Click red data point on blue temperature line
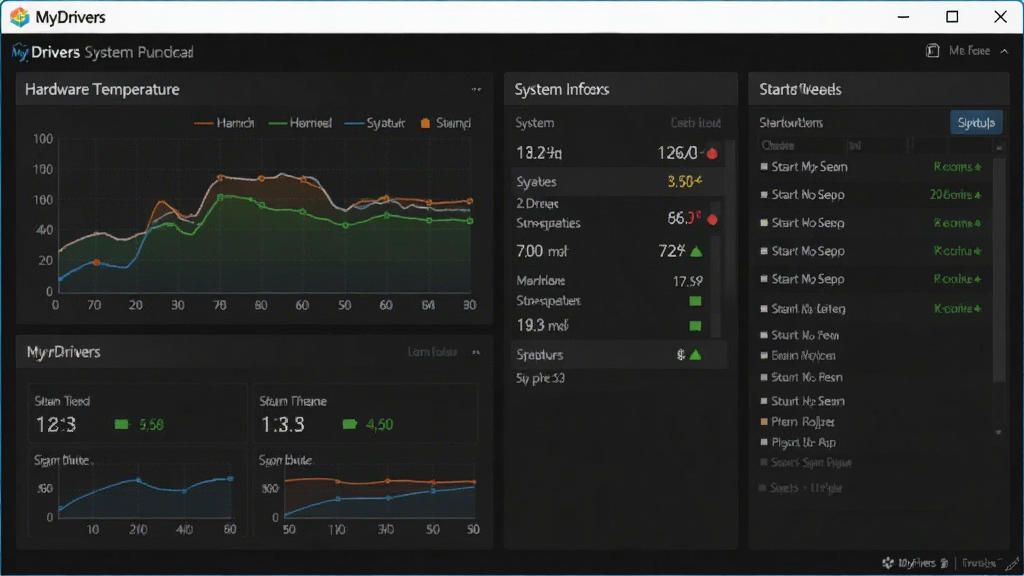The height and width of the screenshot is (576, 1024). [97, 262]
